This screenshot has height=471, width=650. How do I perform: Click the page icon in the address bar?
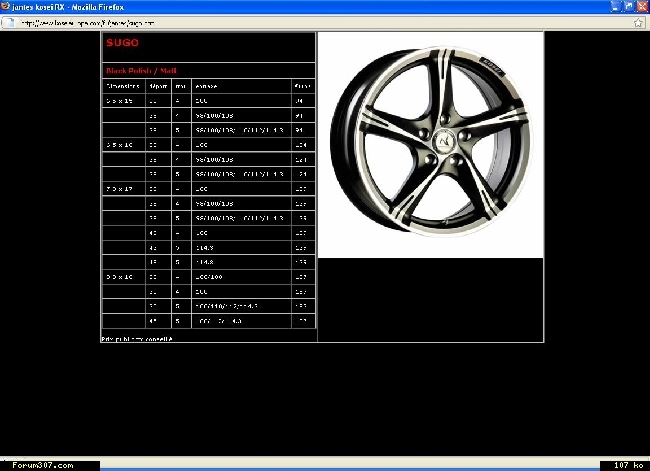pos(10,23)
